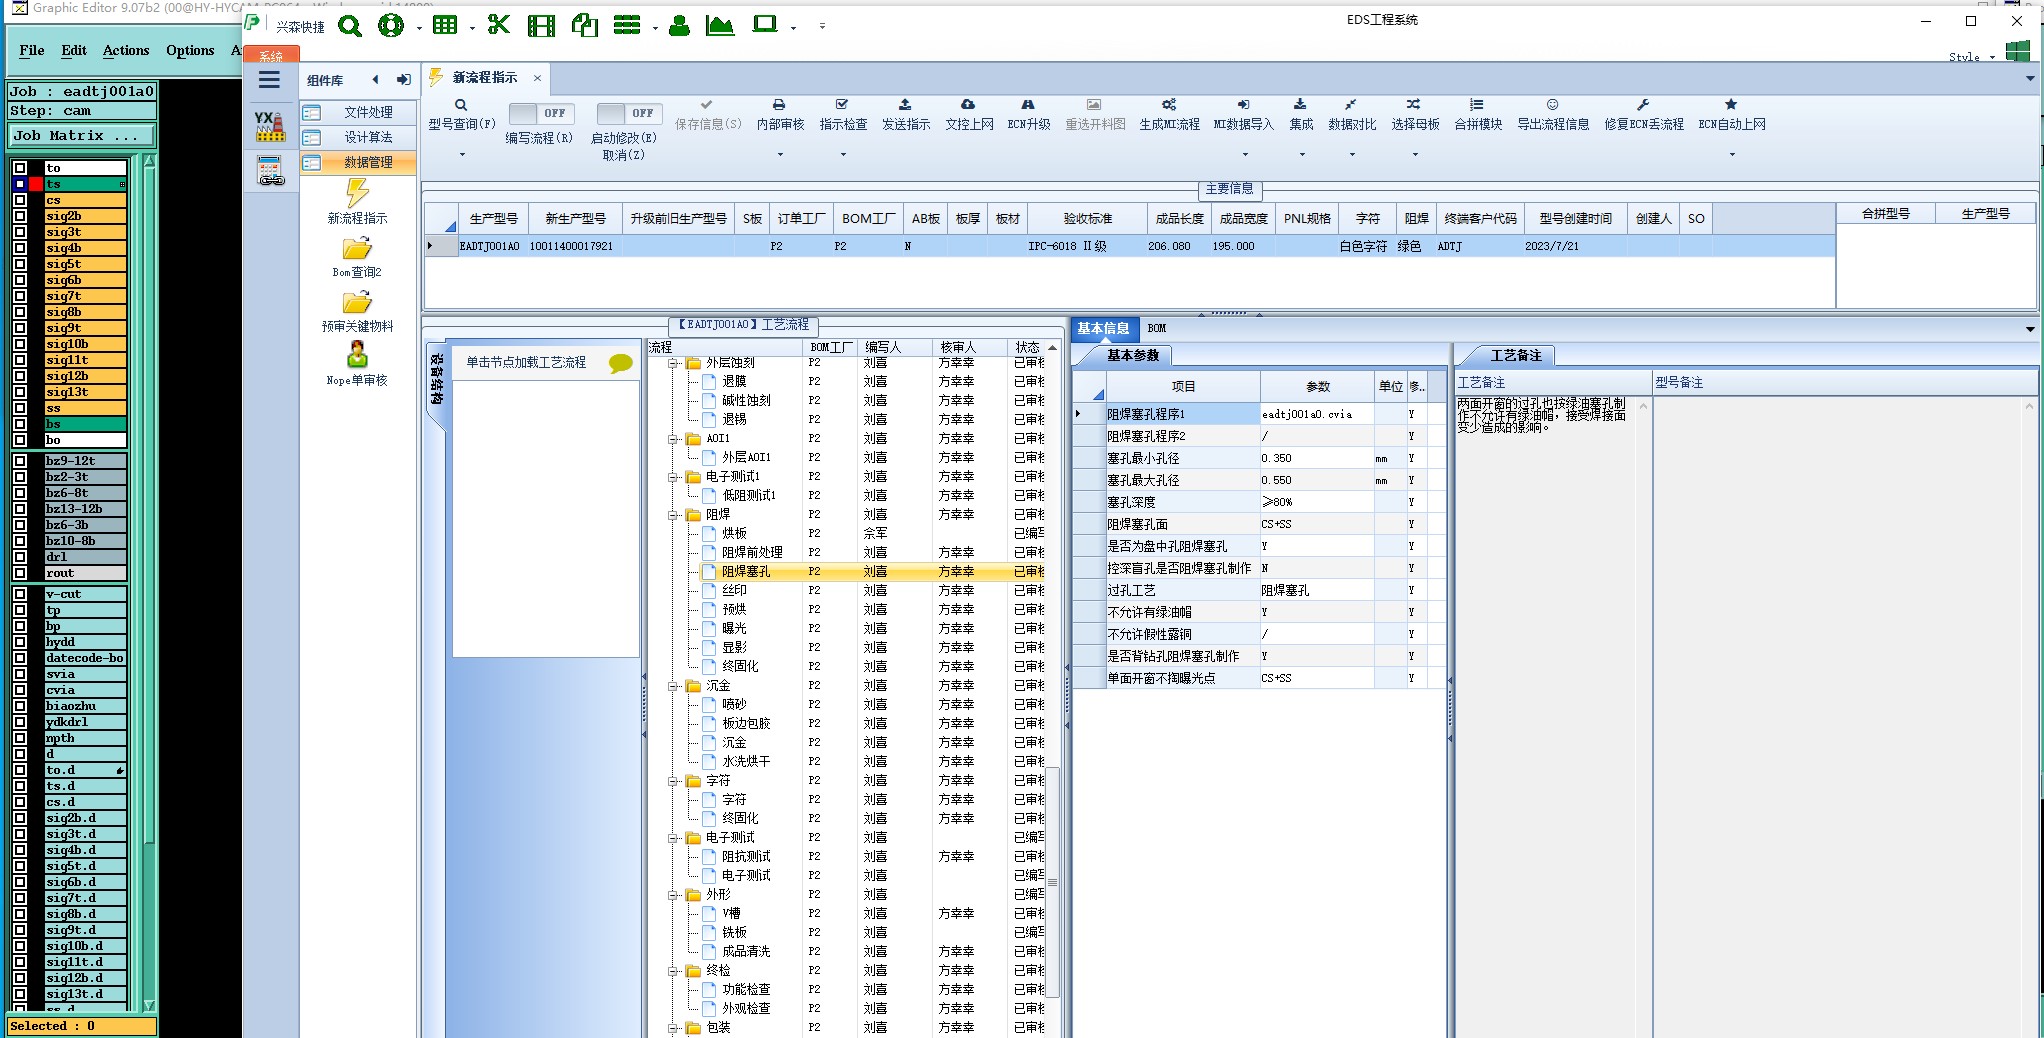The height and width of the screenshot is (1038, 2044).
Task: Click the film strip icon in quick toolbar
Action: pyautogui.click(x=541, y=26)
